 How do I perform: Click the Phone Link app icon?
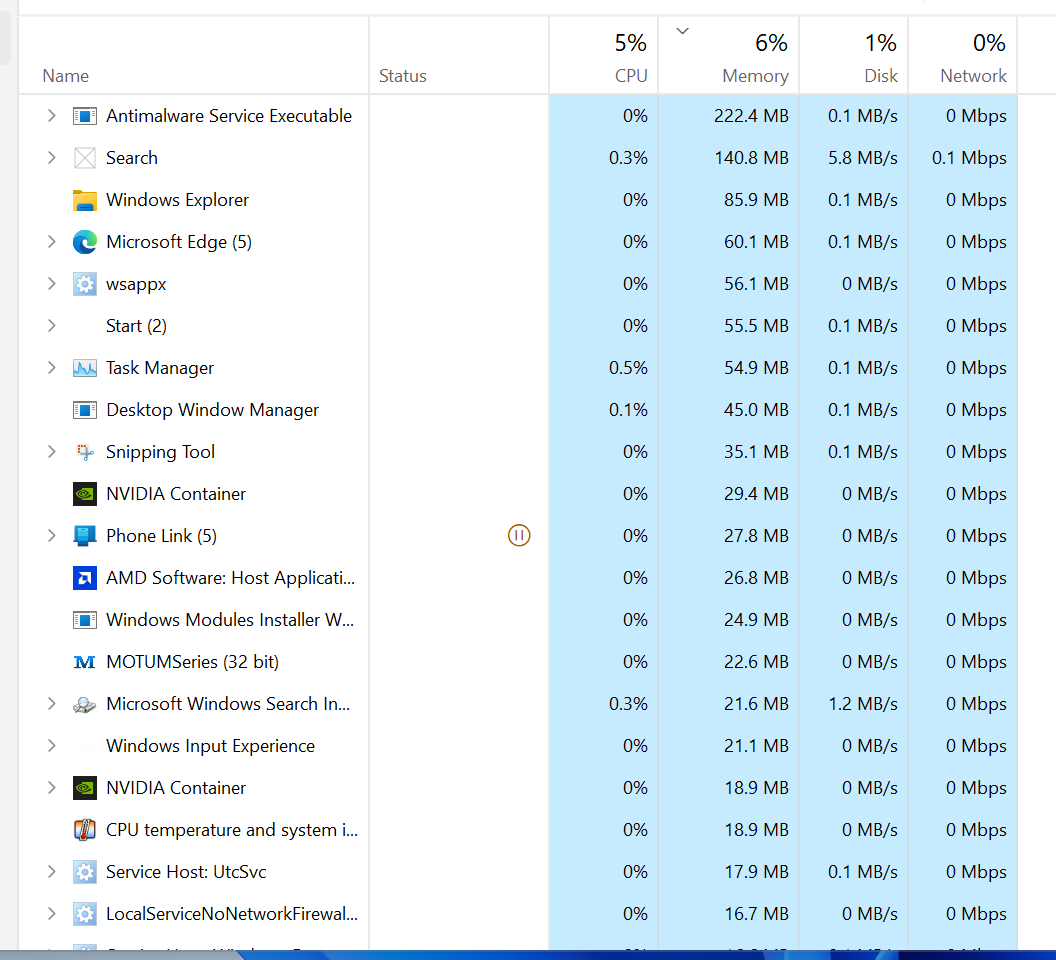coord(85,536)
